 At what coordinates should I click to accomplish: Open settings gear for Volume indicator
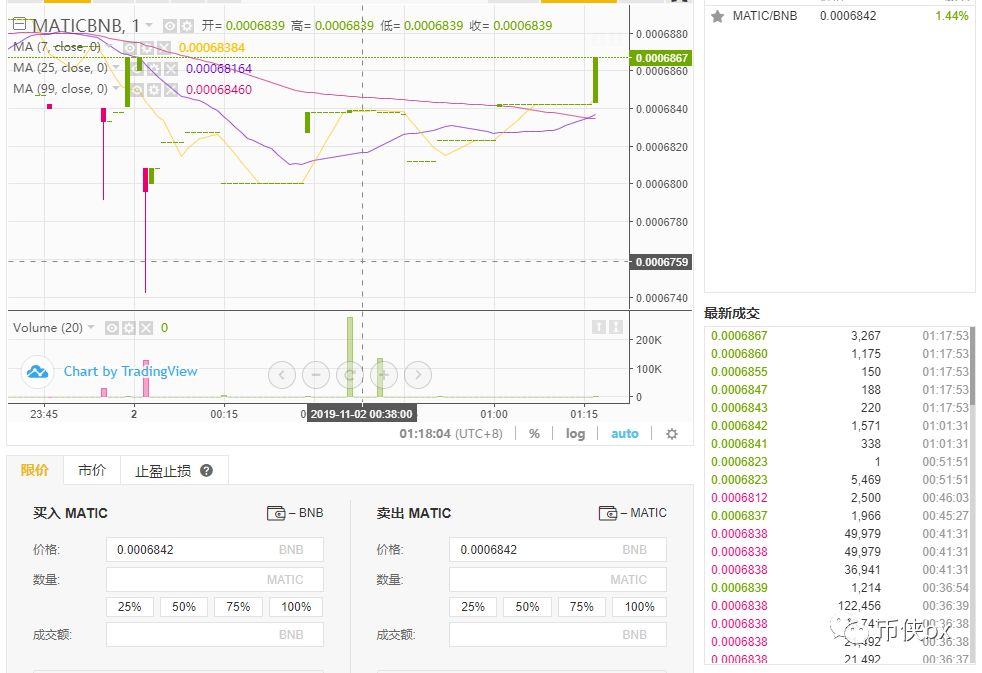coord(129,328)
